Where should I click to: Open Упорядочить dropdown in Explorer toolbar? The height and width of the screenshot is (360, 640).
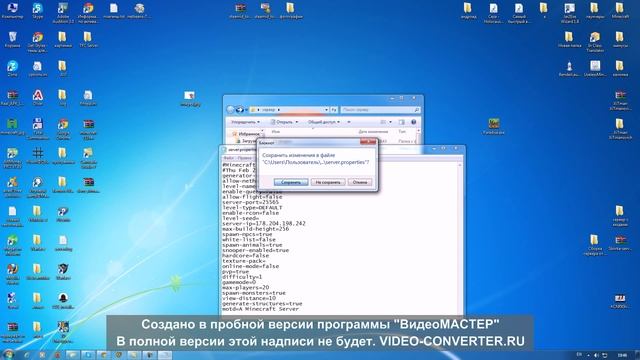point(245,122)
